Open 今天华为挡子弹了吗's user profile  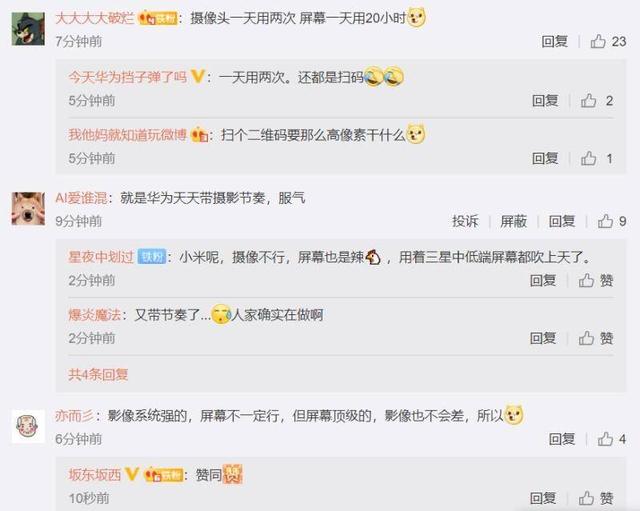127,77
